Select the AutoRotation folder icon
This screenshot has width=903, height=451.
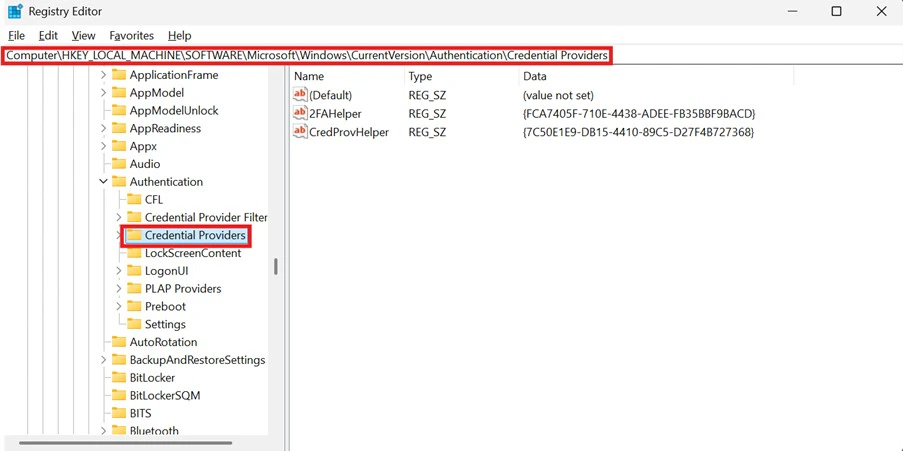point(119,343)
